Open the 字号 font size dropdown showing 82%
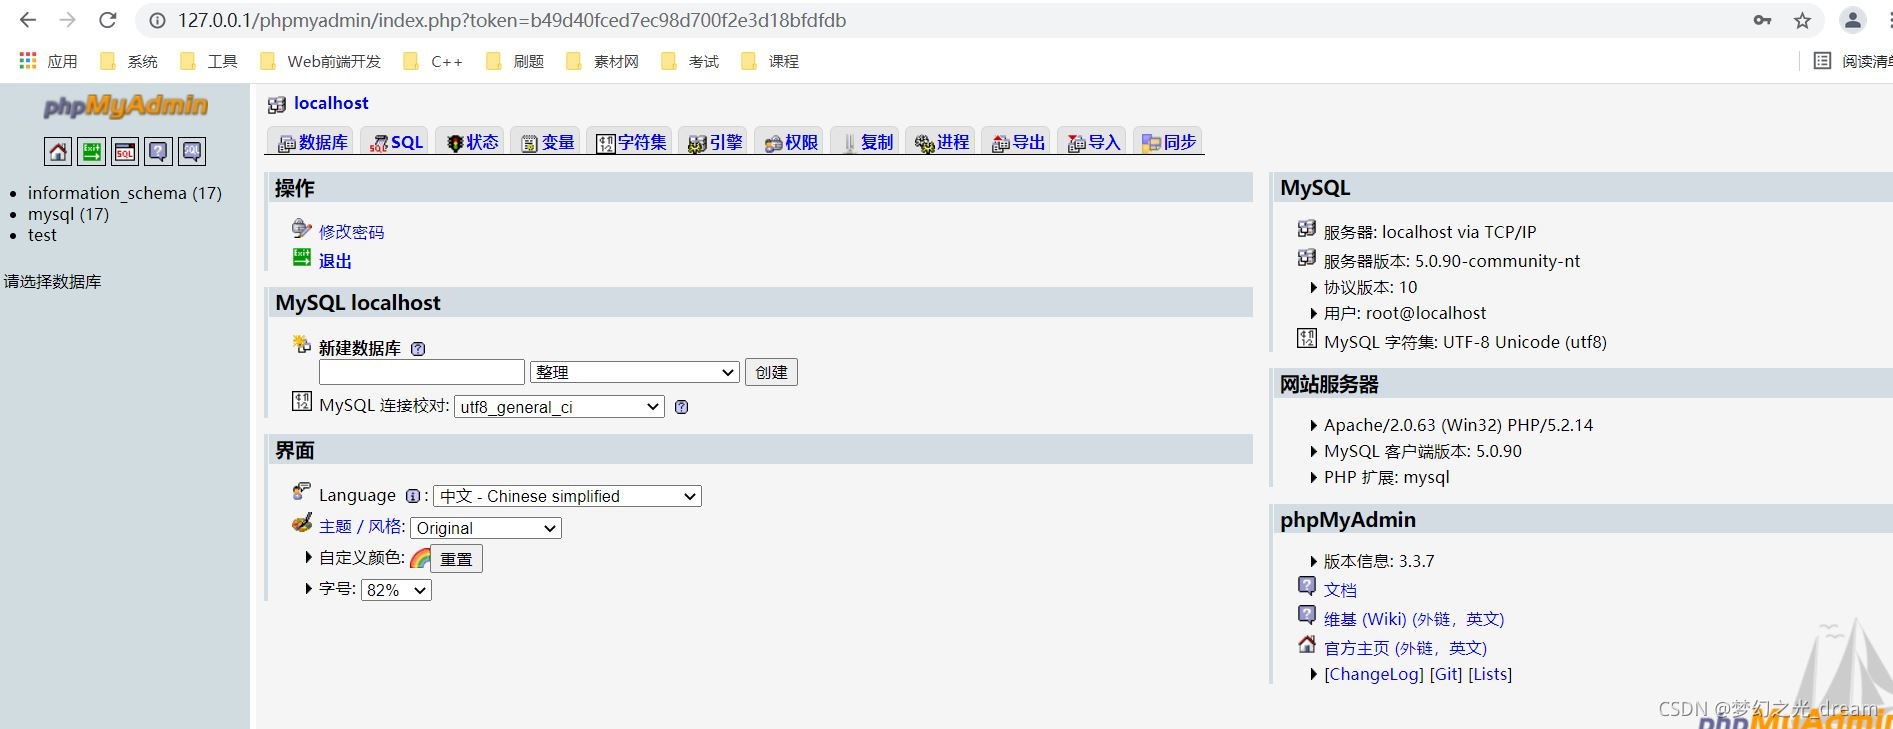1893x729 pixels. click(396, 590)
